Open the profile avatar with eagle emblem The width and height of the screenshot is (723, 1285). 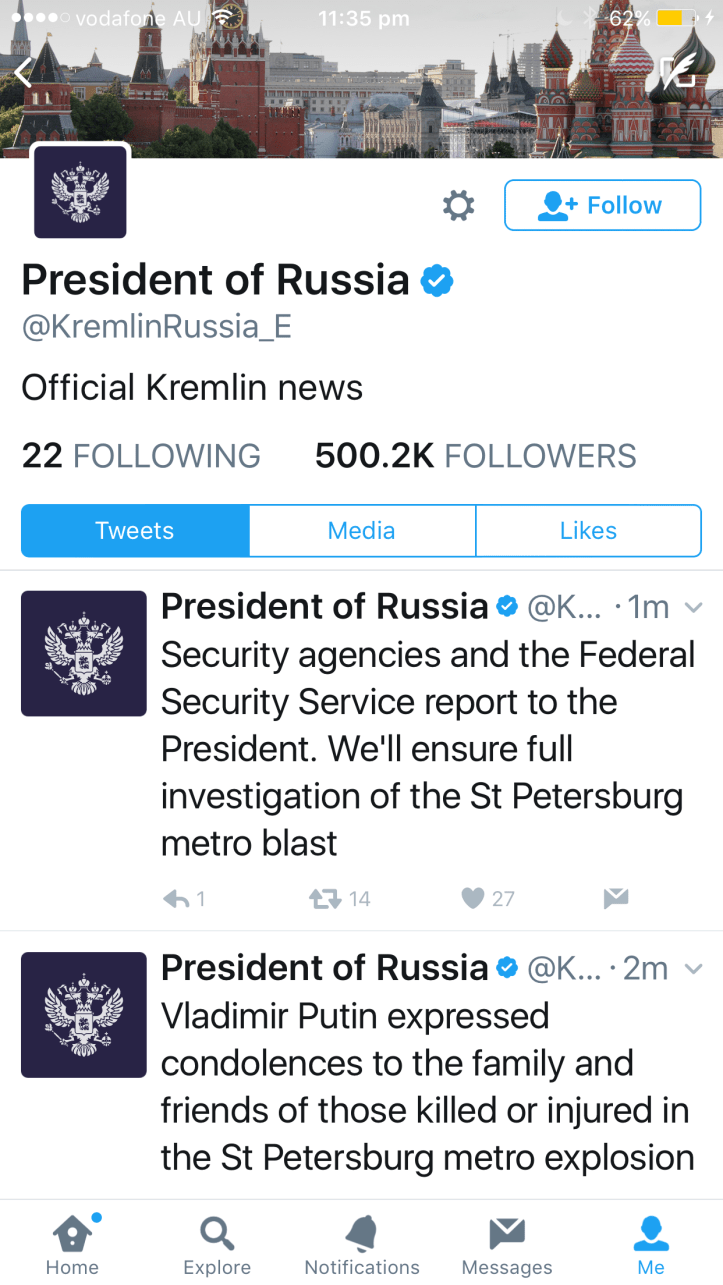click(x=80, y=191)
